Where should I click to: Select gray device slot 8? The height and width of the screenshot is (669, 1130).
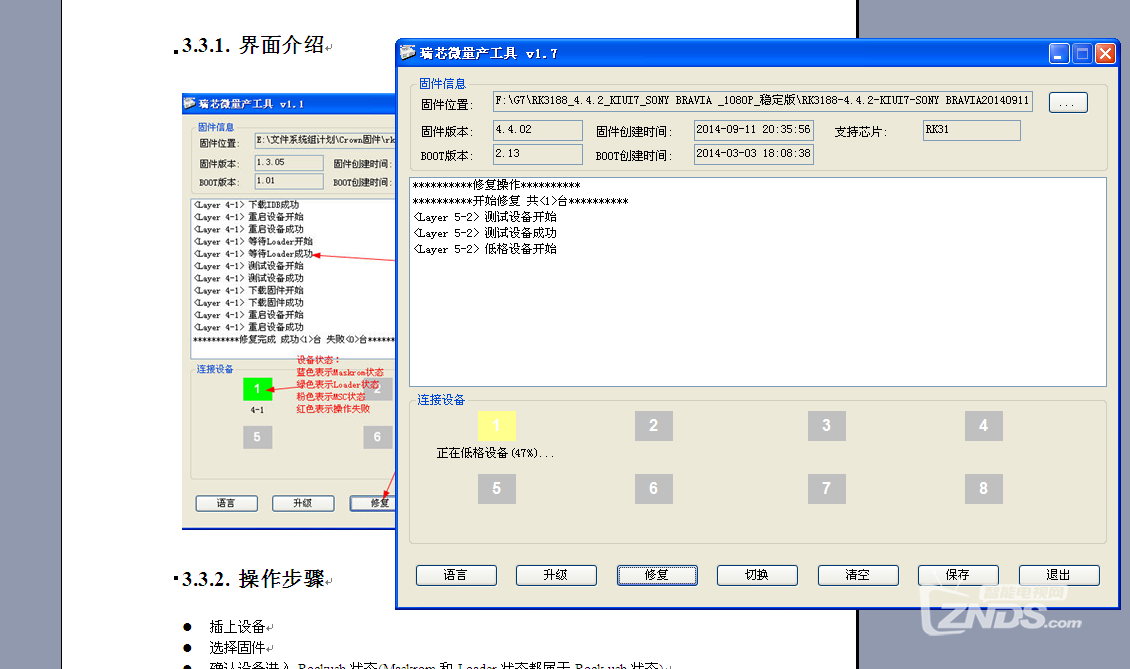tap(983, 489)
